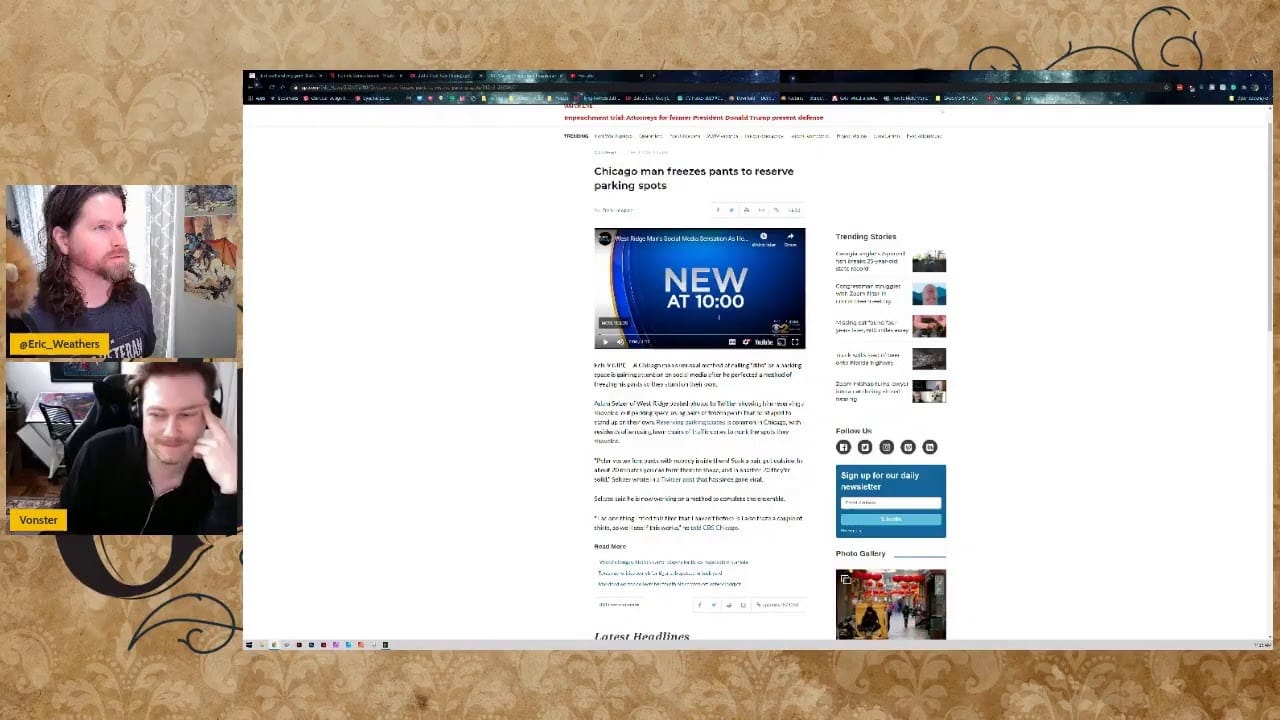
Task: Open the Twitter icon under Follow Us
Action: (865, 447)
